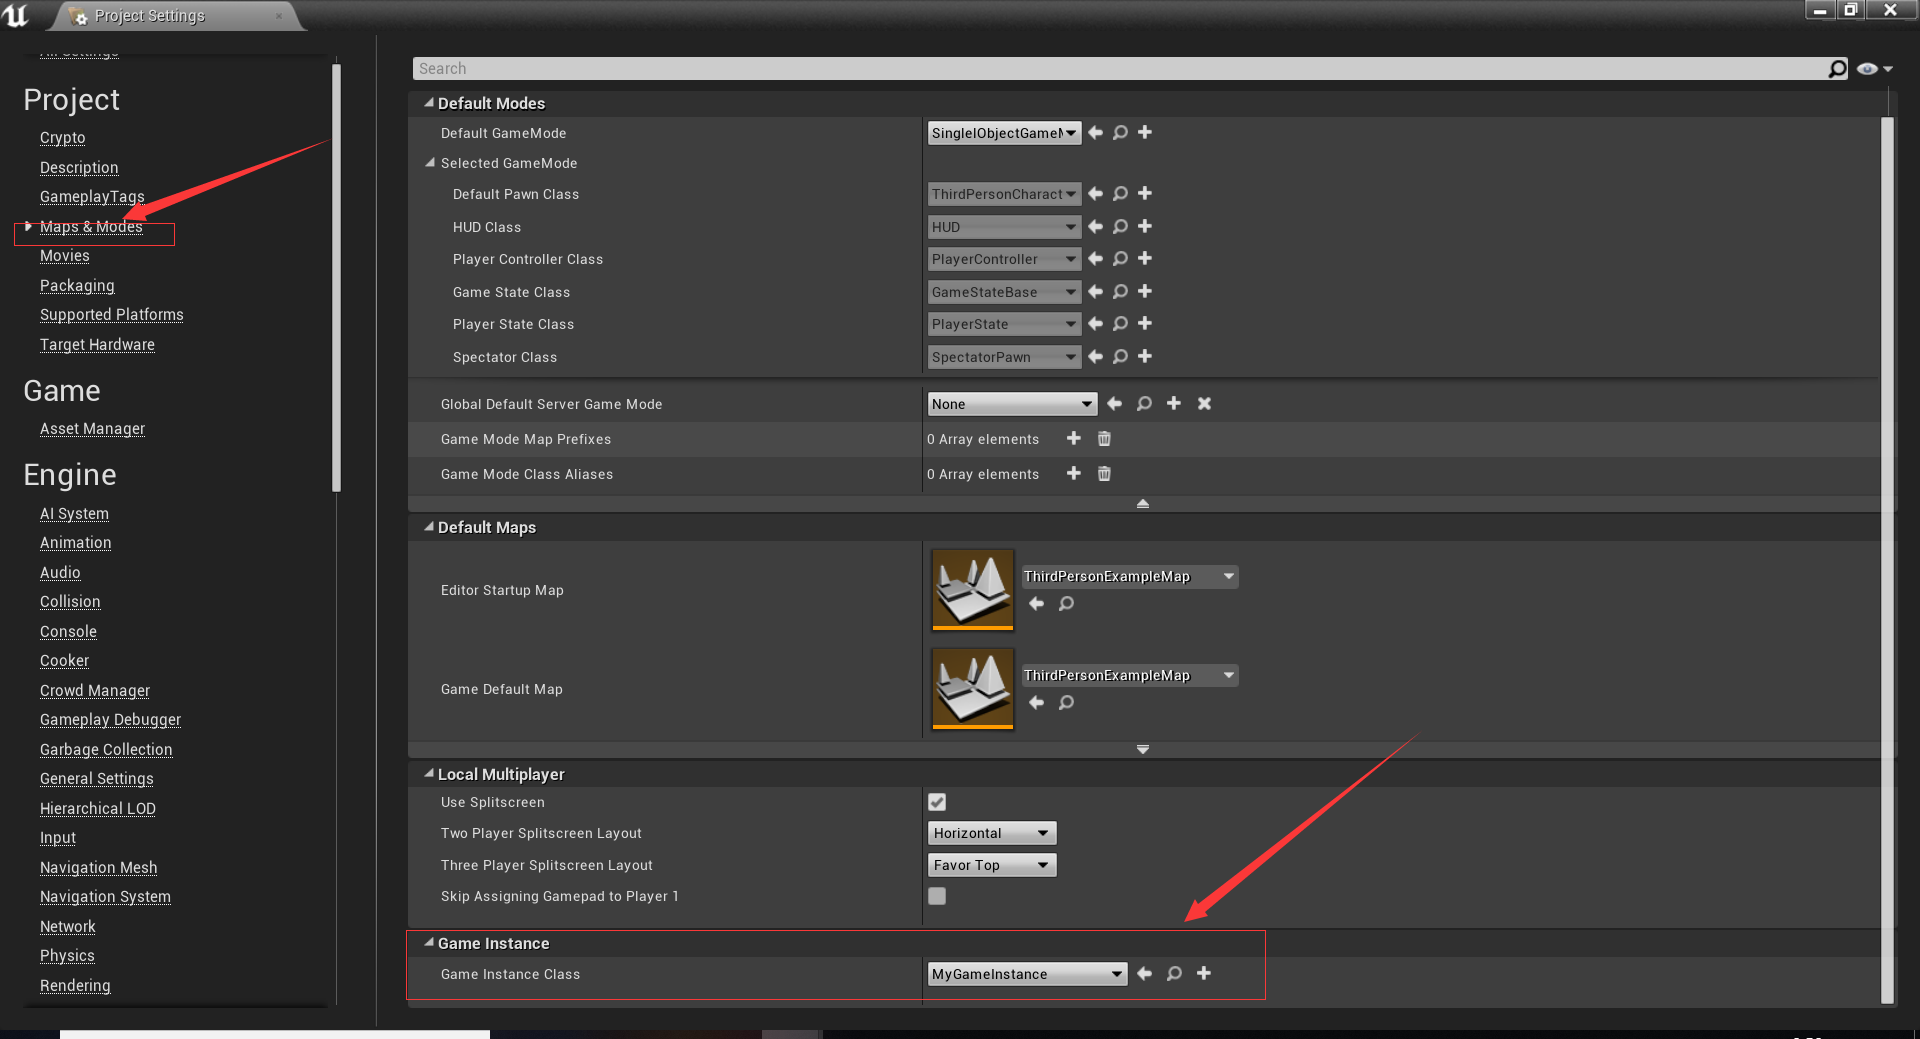Select the Project Settings tab

(x=150, y=16)
